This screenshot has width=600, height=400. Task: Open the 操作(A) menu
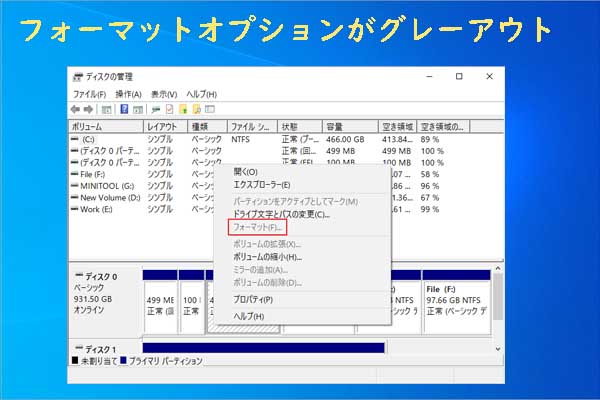tap(129, 94)
